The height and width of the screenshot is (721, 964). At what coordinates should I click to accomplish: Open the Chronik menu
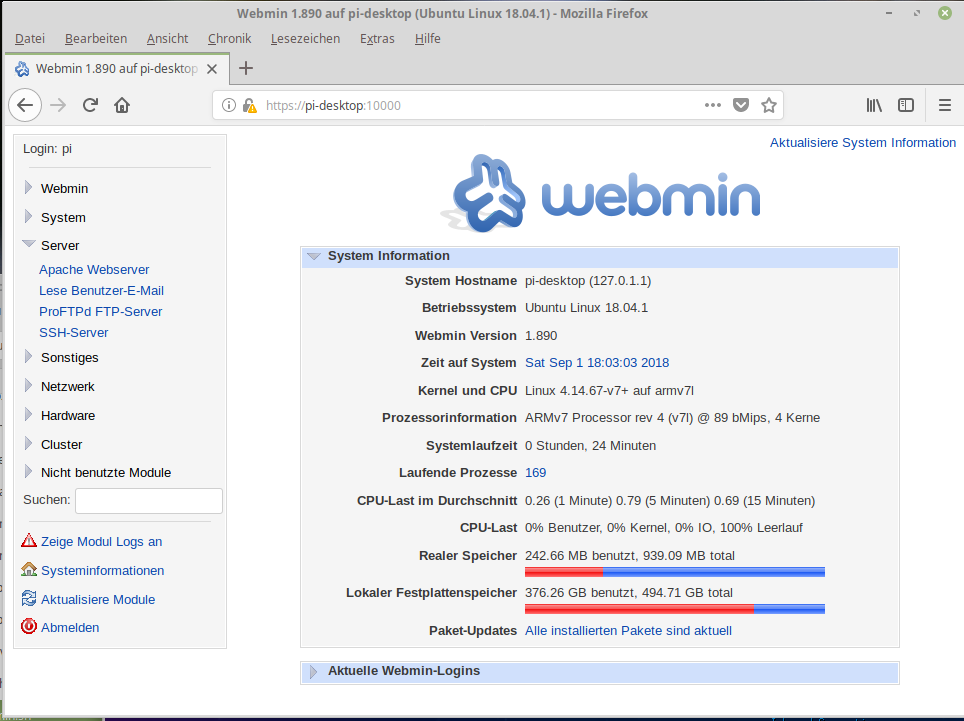coord(229,39)
